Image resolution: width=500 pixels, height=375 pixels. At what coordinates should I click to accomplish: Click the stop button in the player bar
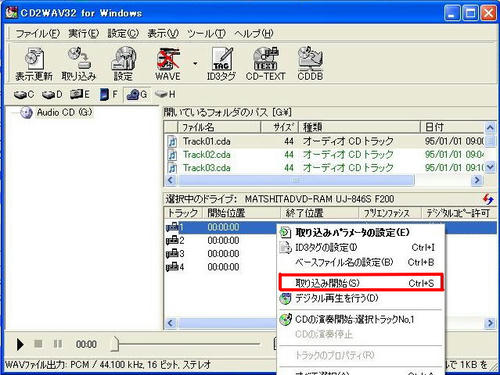(38, 344)
